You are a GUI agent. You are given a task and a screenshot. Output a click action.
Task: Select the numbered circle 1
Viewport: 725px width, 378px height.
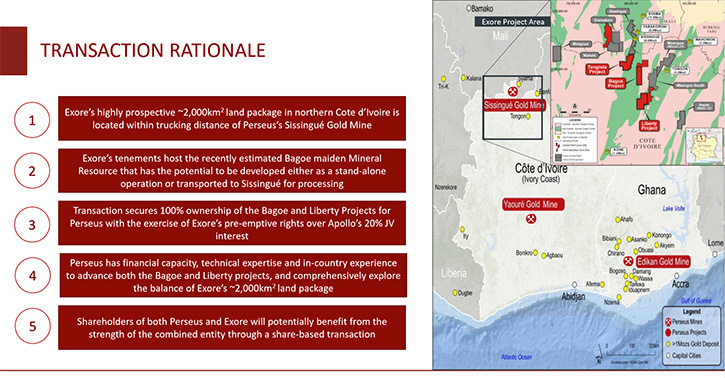pos(32,120)
